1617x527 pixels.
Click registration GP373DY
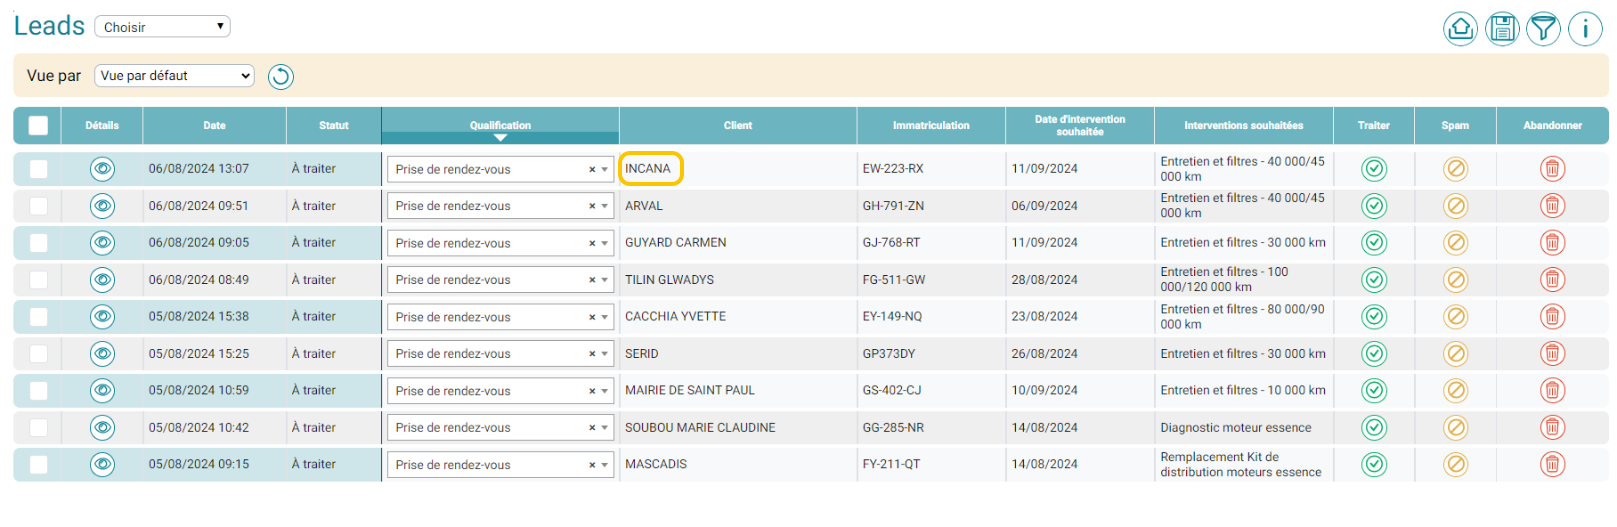click(x=889, y=354)
